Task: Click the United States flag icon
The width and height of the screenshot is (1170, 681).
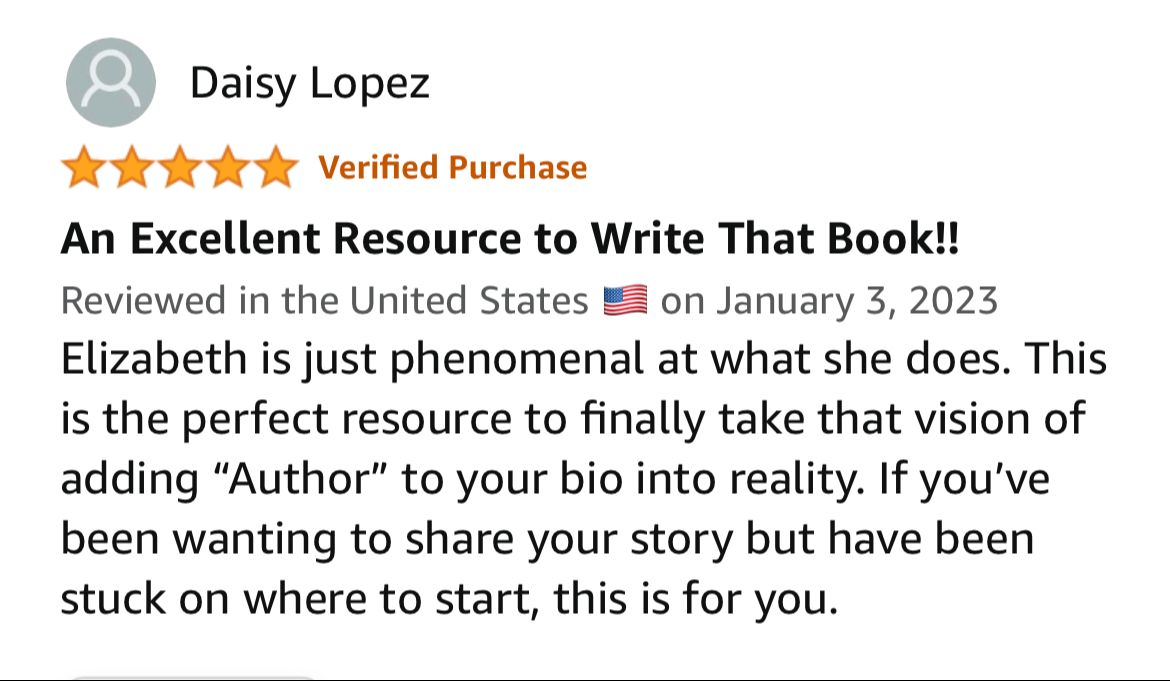Action: pyautogui.click(x=626, y=300)
